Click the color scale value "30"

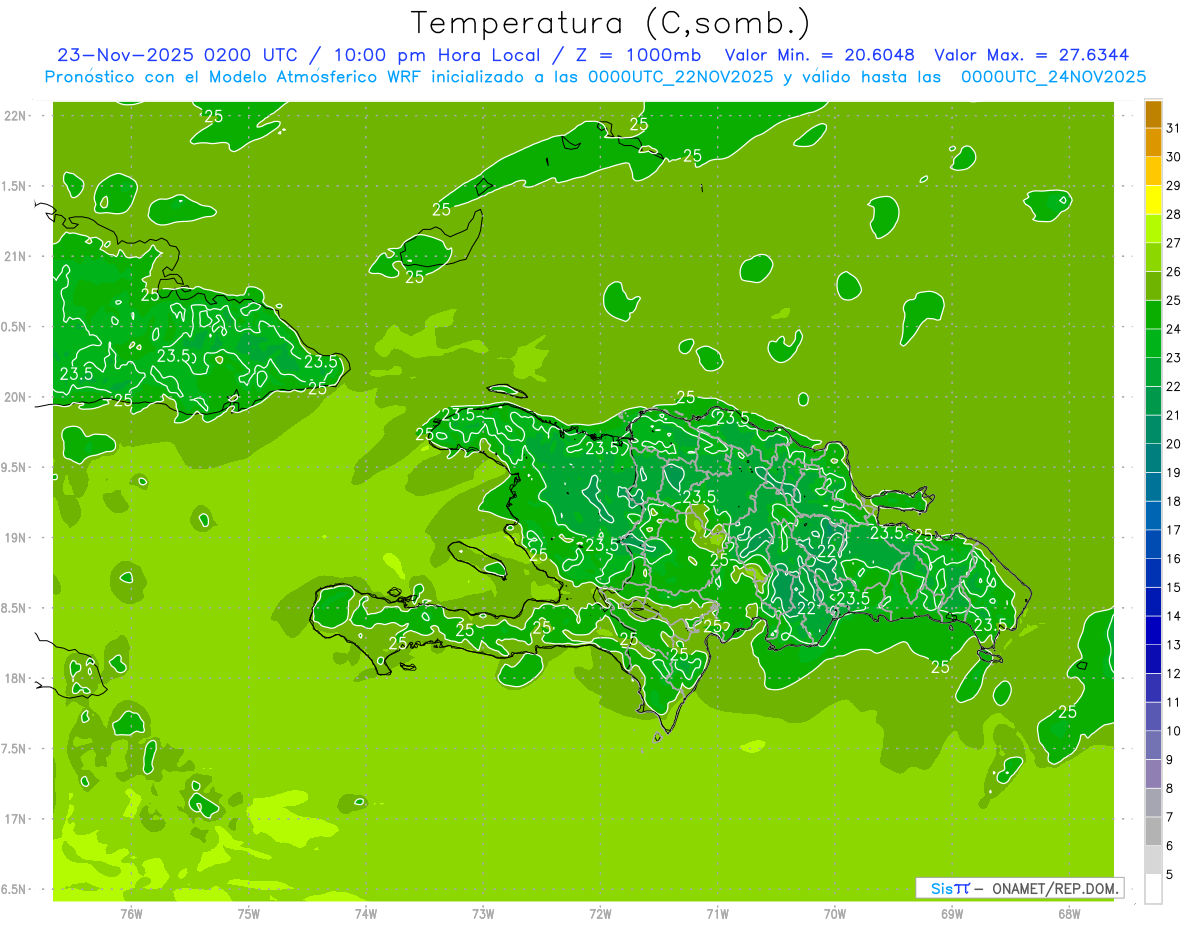pyautogui.click(x=1173, y=157)
